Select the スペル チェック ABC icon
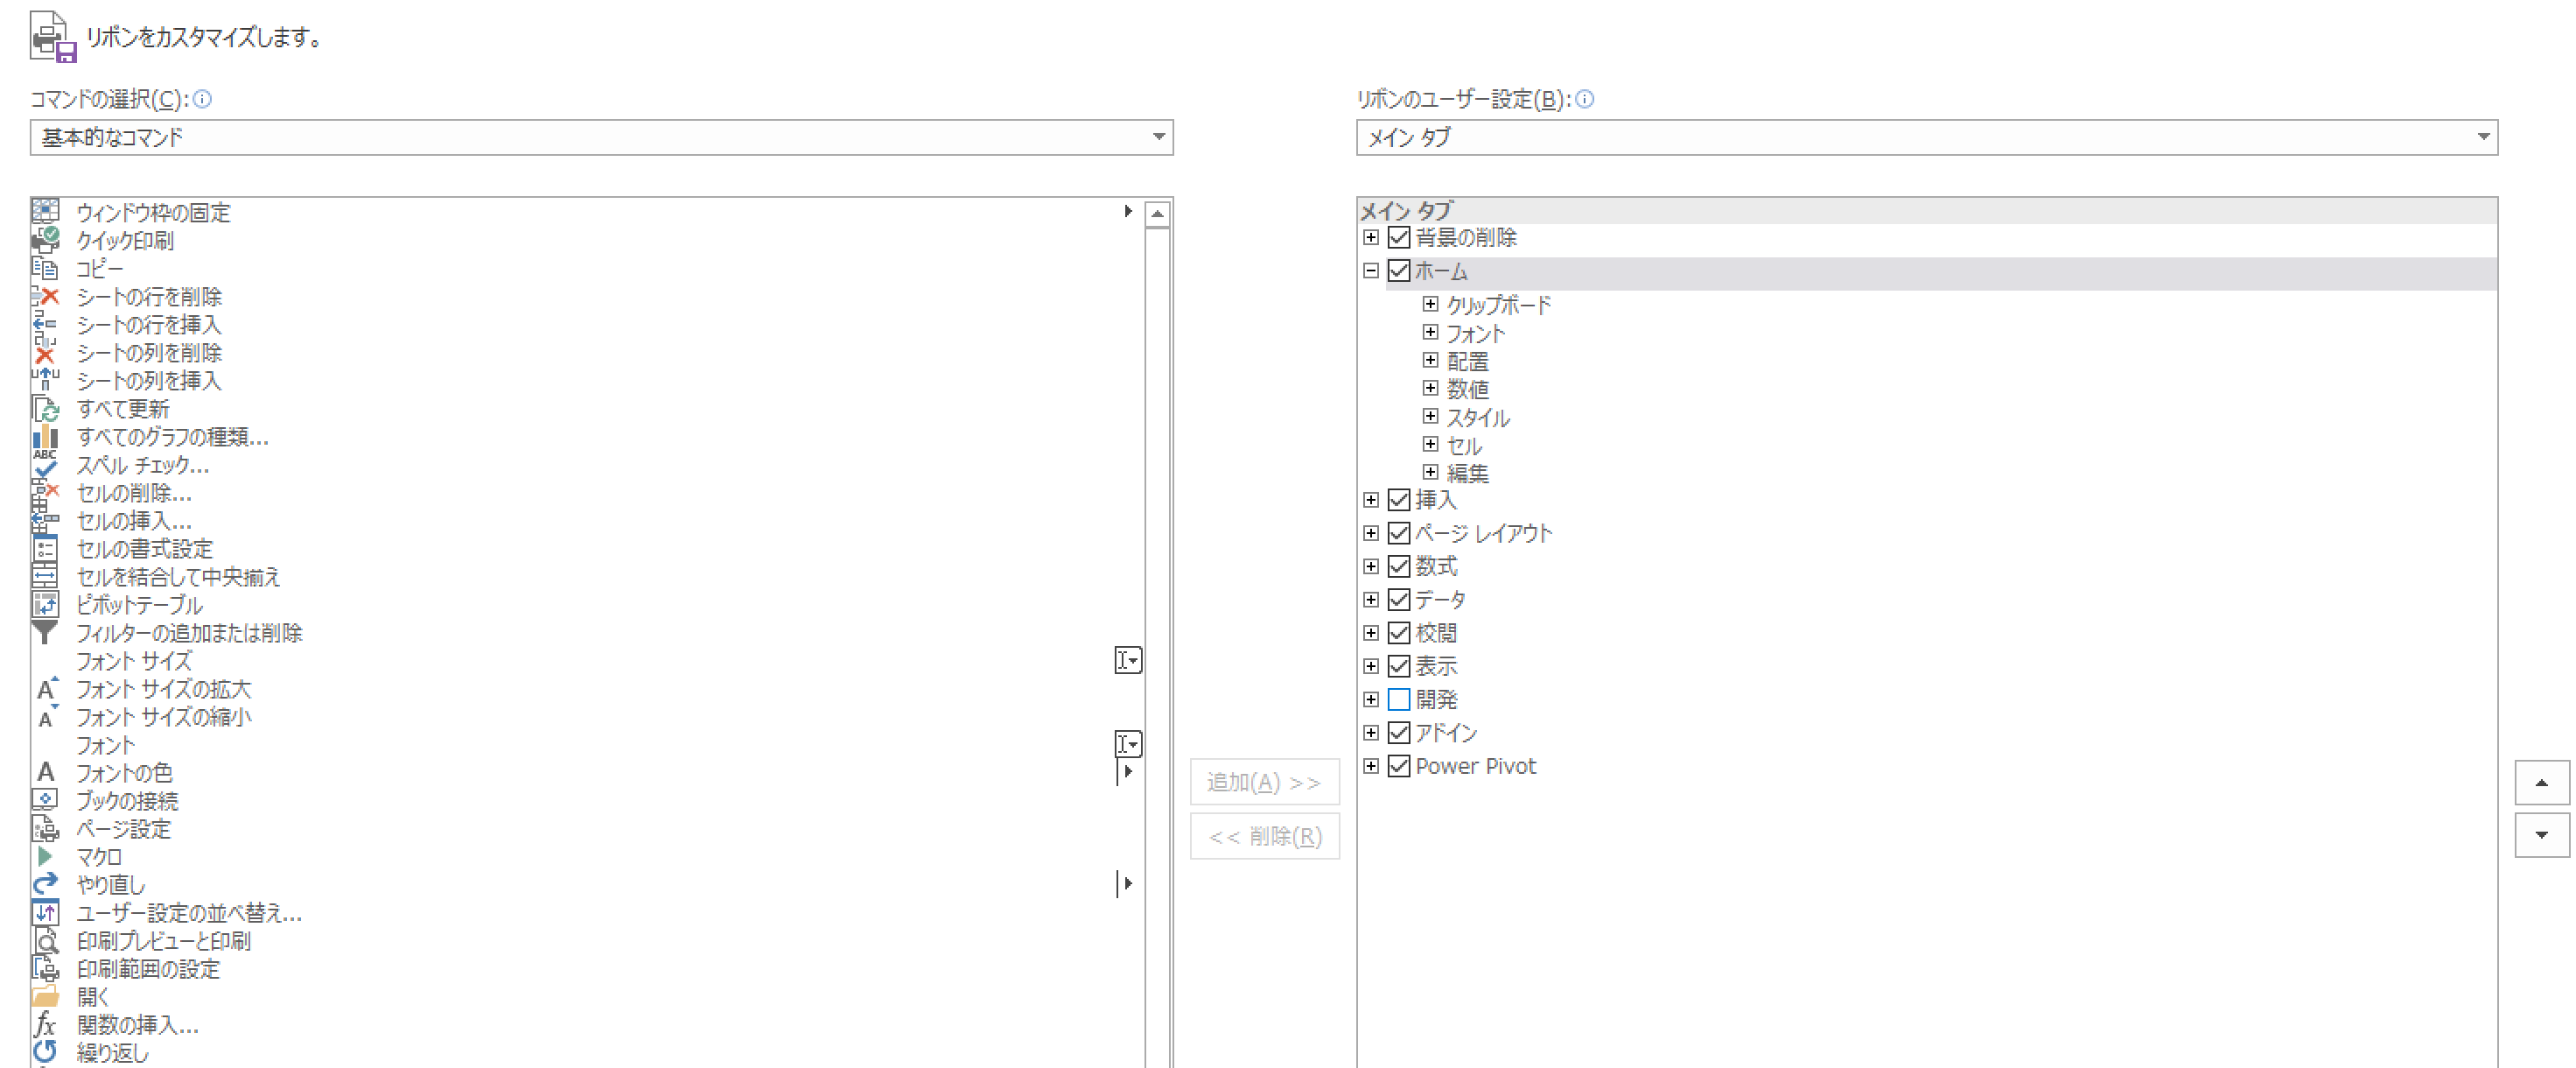The height and width of the screenshot is (1068, 2576). click(x=45, y=464)
